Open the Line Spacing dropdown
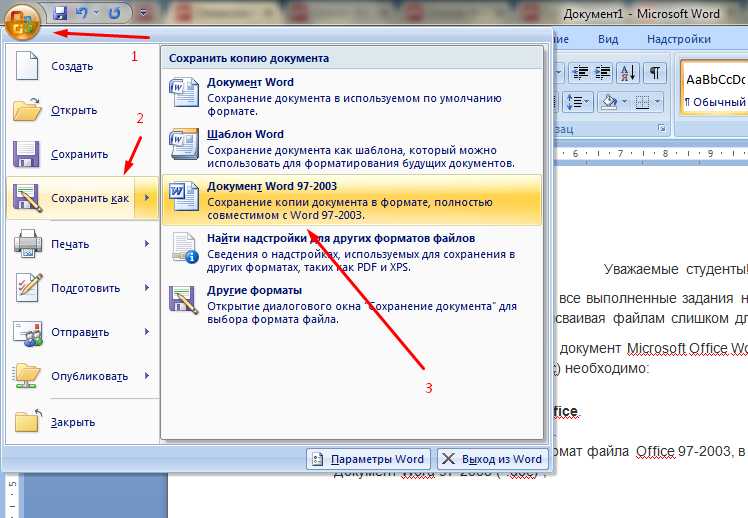Viewport: 748px width, 518px height. pos(578,102)
